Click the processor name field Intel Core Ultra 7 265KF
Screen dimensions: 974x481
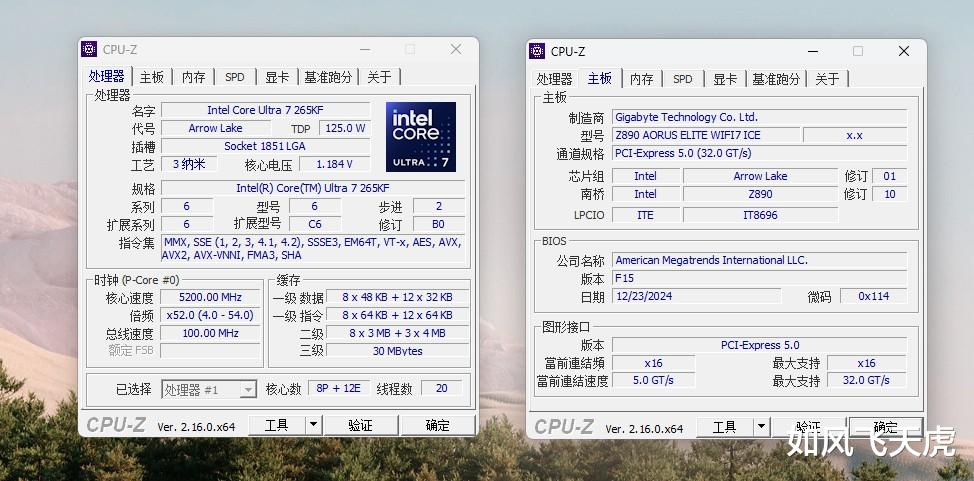(x=265, y=110)
